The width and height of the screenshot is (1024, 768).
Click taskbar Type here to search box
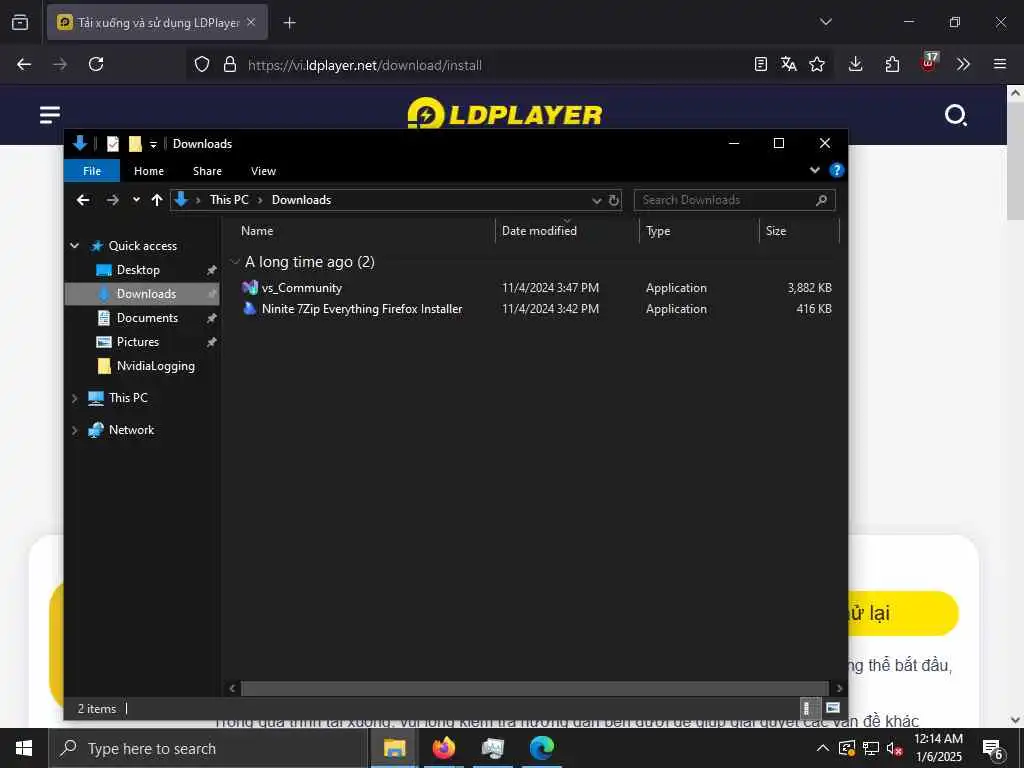[x=208, y=748]
